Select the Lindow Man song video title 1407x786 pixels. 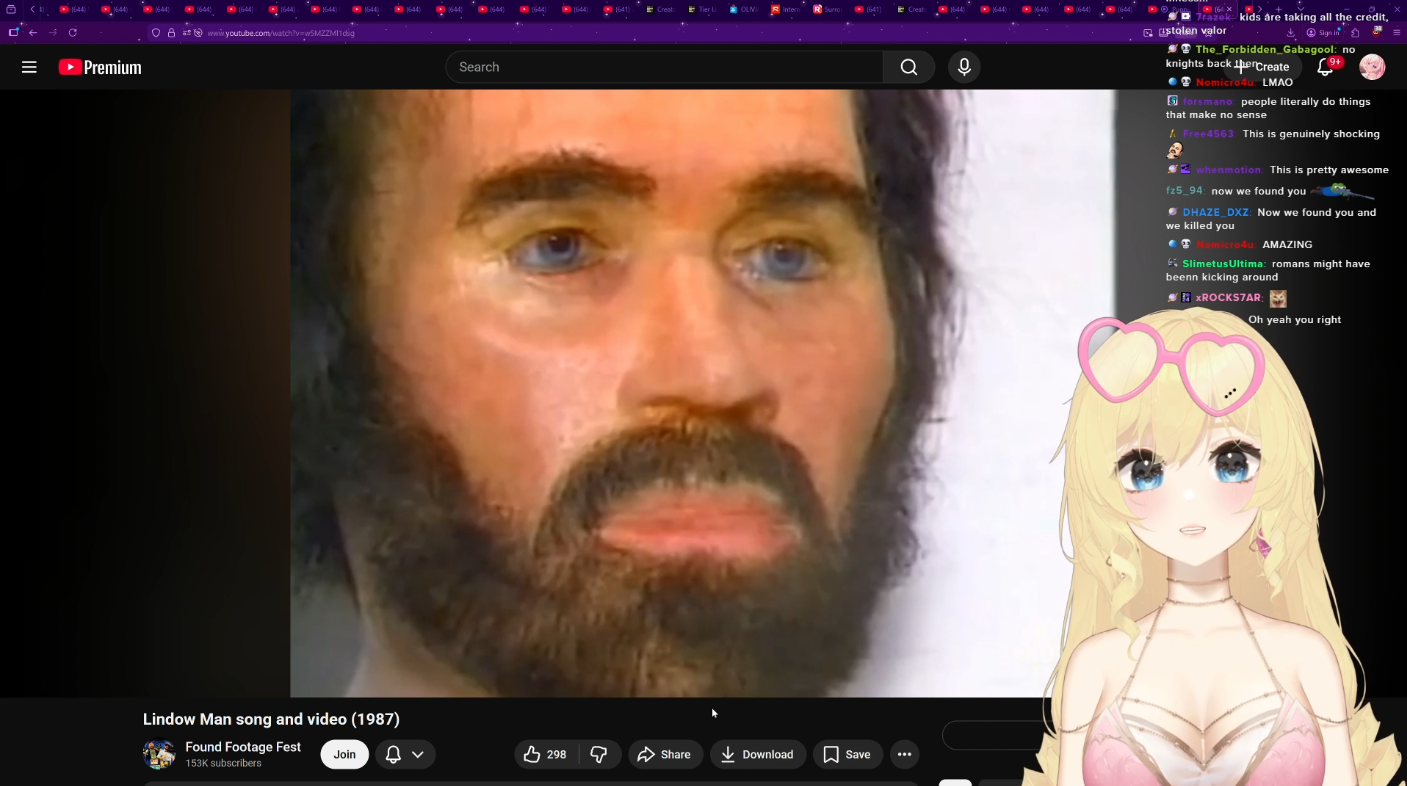(271, 719)
